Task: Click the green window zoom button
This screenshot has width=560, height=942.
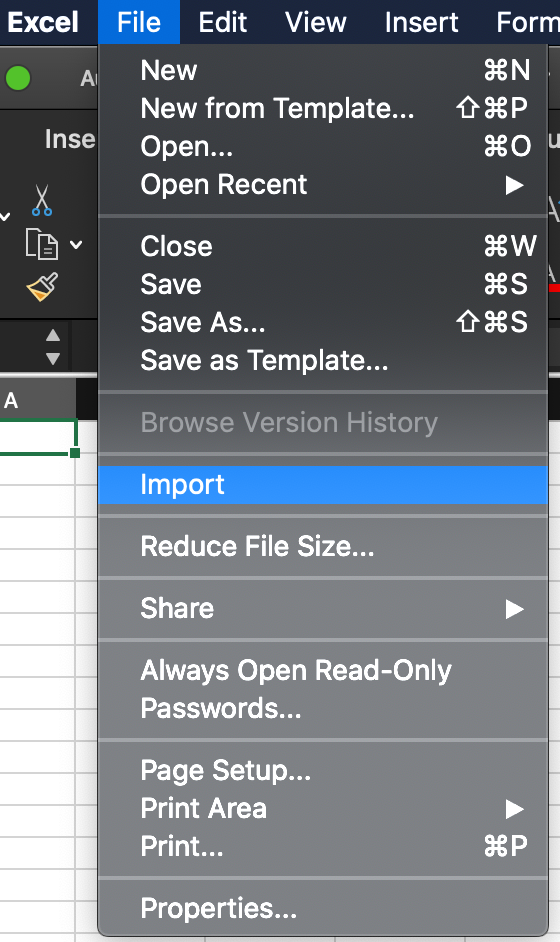Action: pyautogui.click(x=18, y=78)
